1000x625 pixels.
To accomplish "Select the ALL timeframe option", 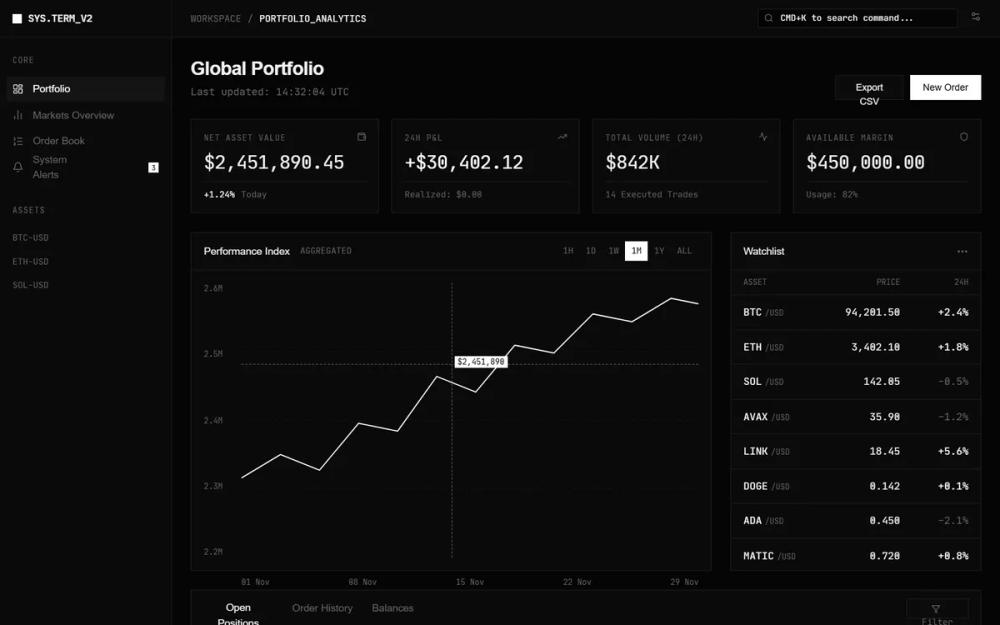I will [685, 251].
